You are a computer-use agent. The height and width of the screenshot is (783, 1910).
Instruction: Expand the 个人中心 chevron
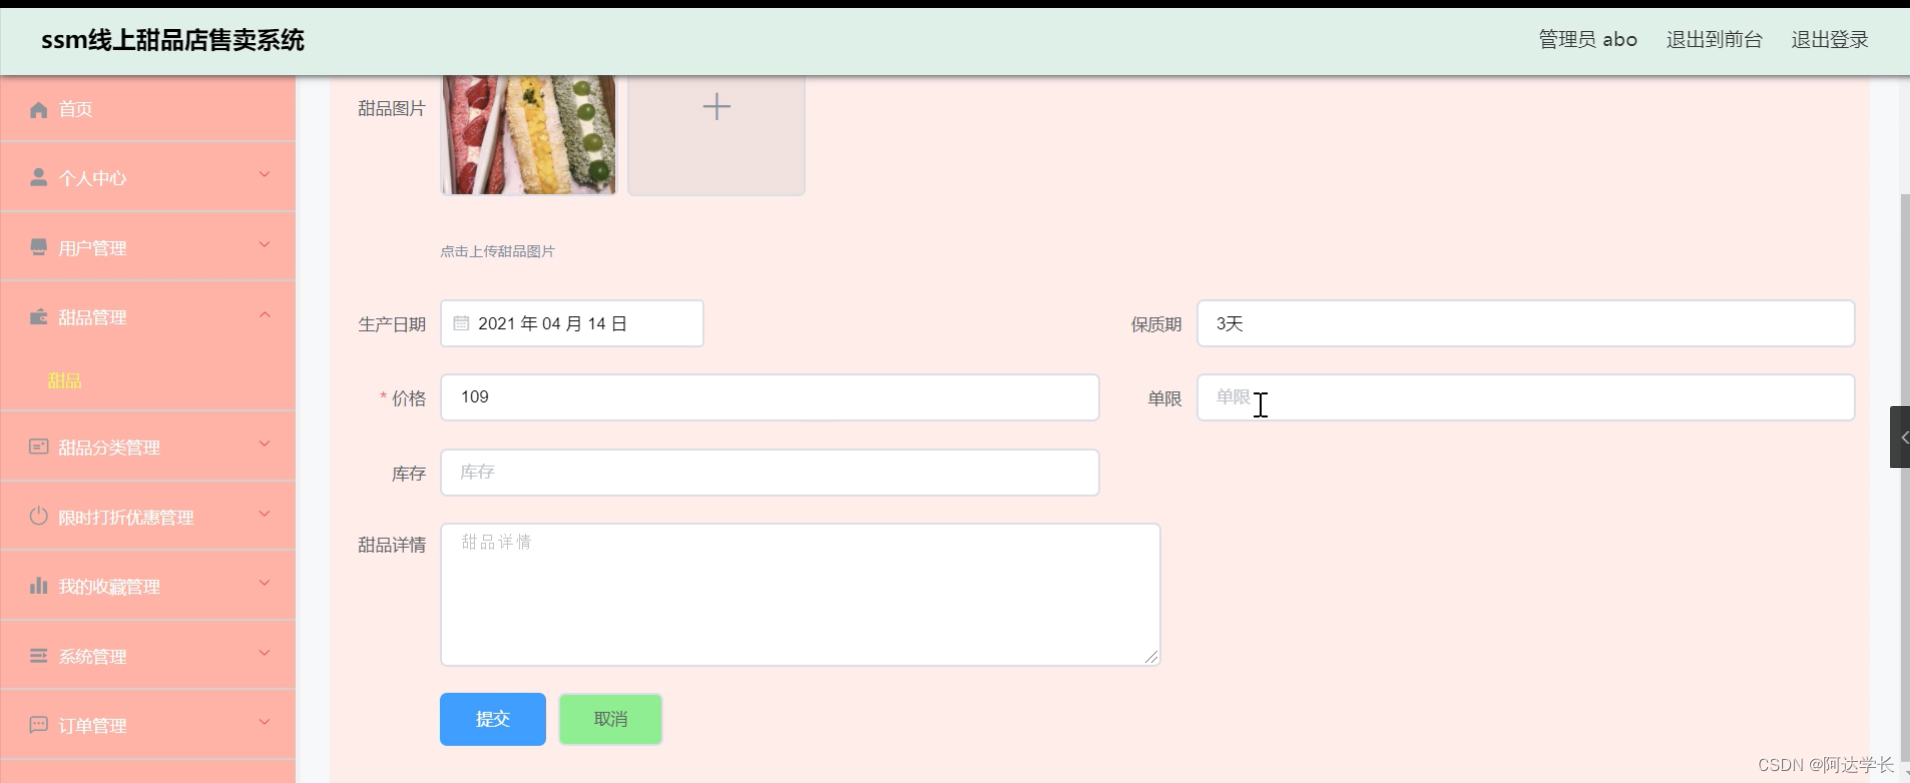point(265,175)
